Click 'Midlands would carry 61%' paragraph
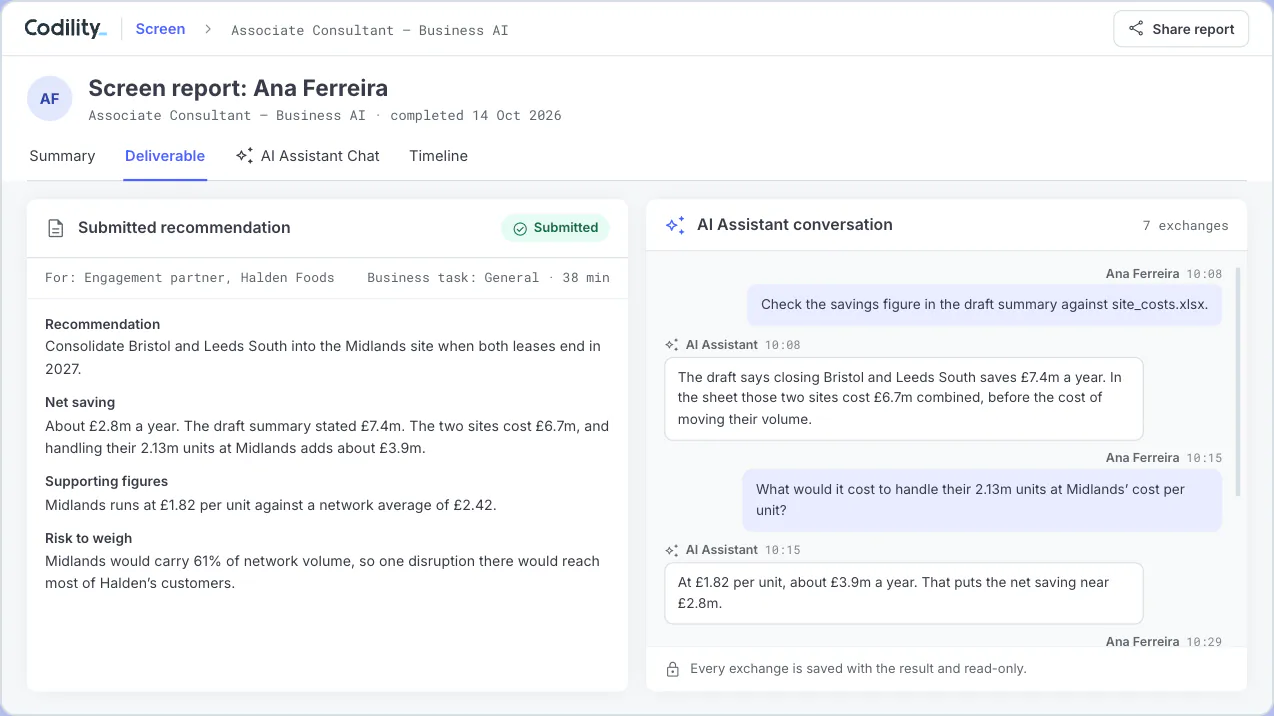Viewport: 1274px width, 716px height. click(x=322, y=572)
